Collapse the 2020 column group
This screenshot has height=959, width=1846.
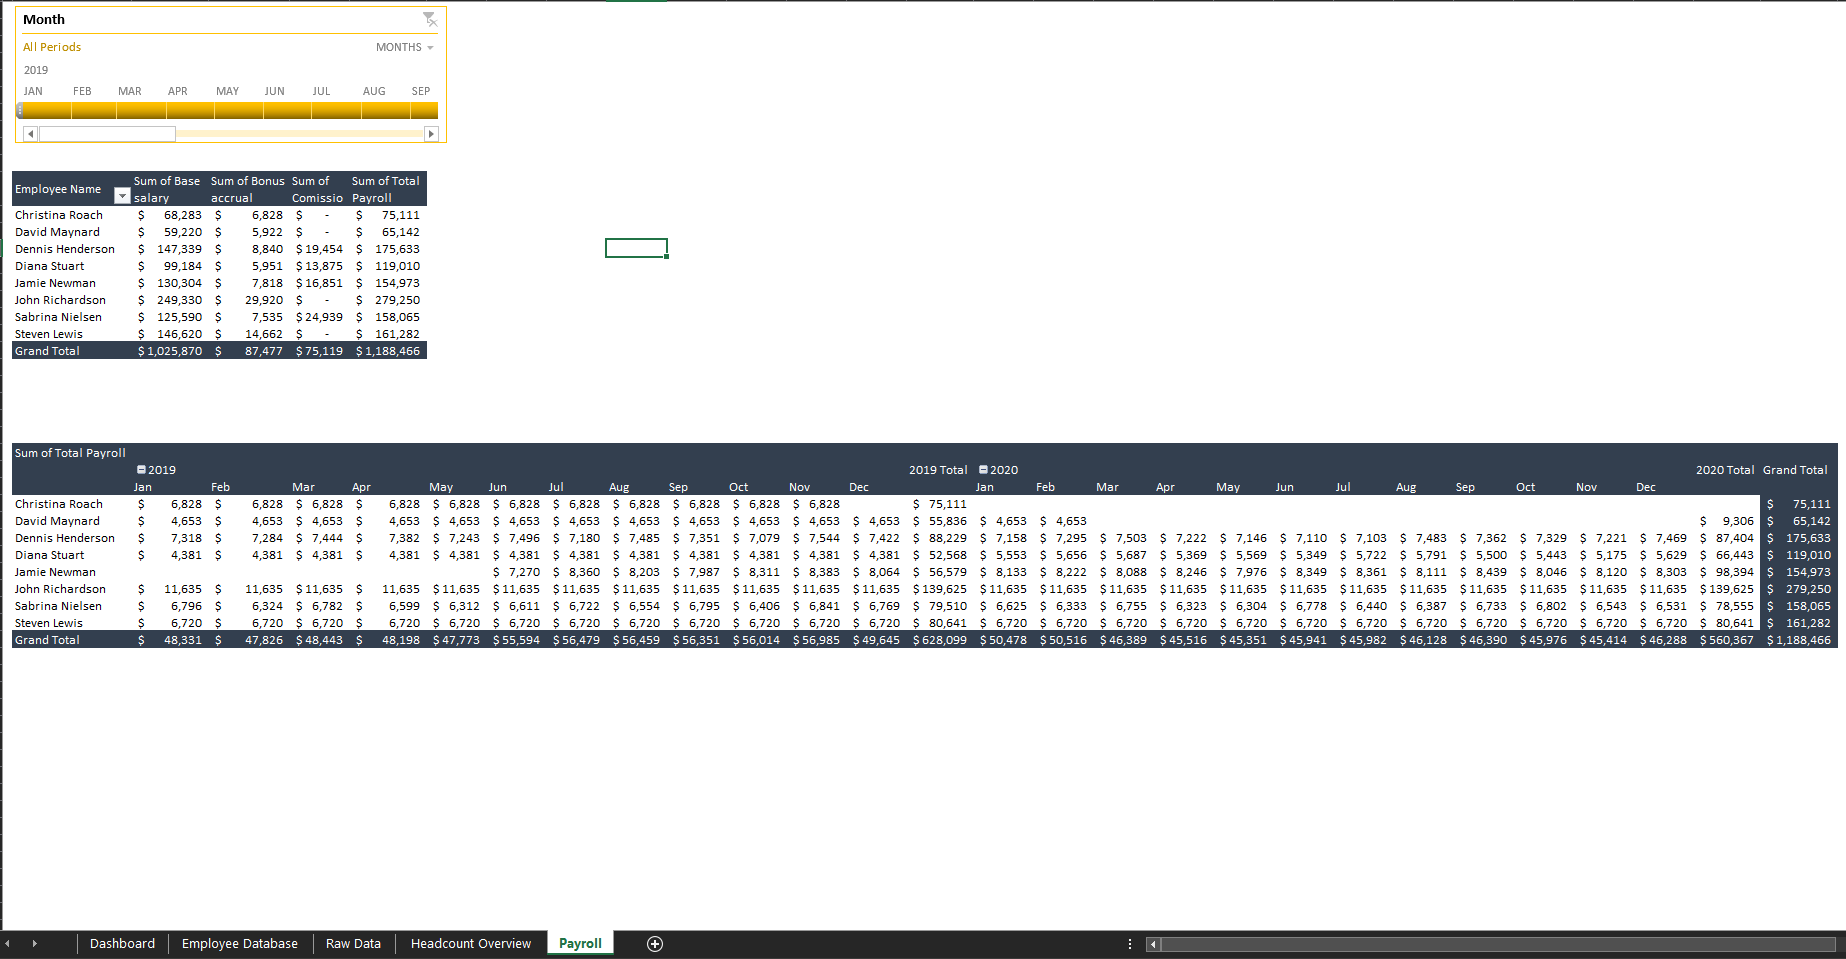point(983,469)
